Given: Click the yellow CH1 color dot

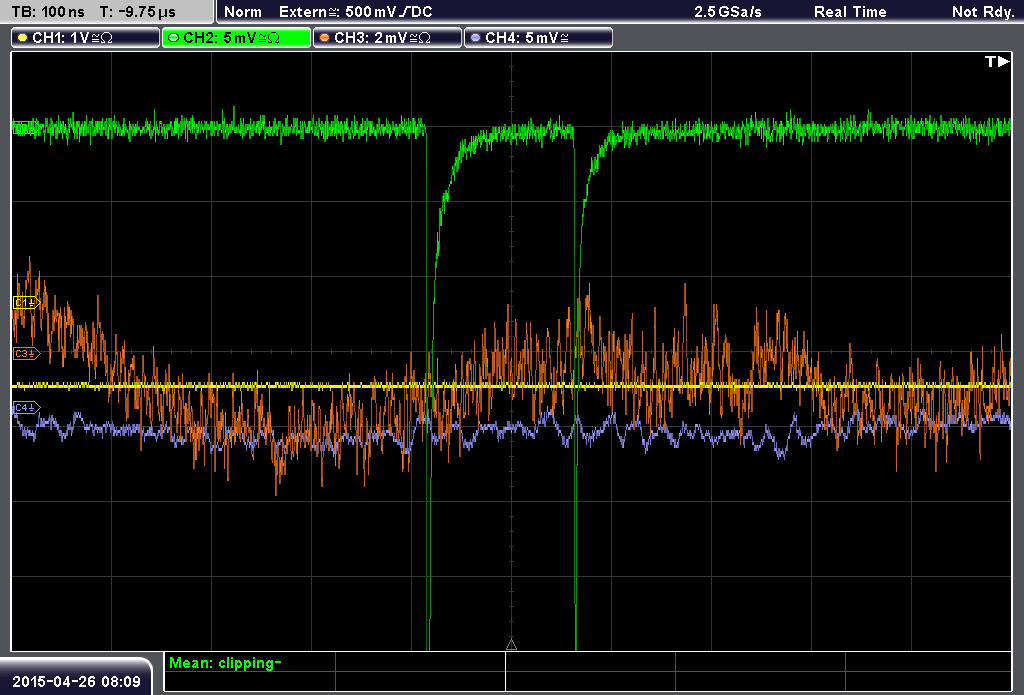Looking at the screenshot, I should click(23, 38).
